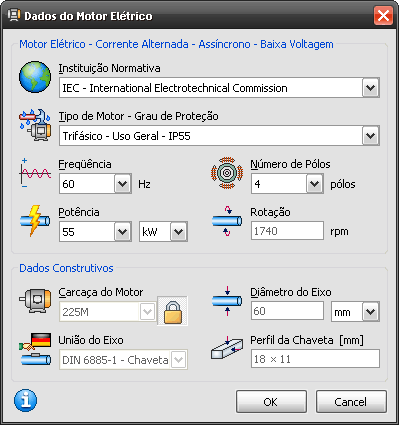399x425 pixels.
Task: Click the shaft rotation icon
Action: pos(227,221)
